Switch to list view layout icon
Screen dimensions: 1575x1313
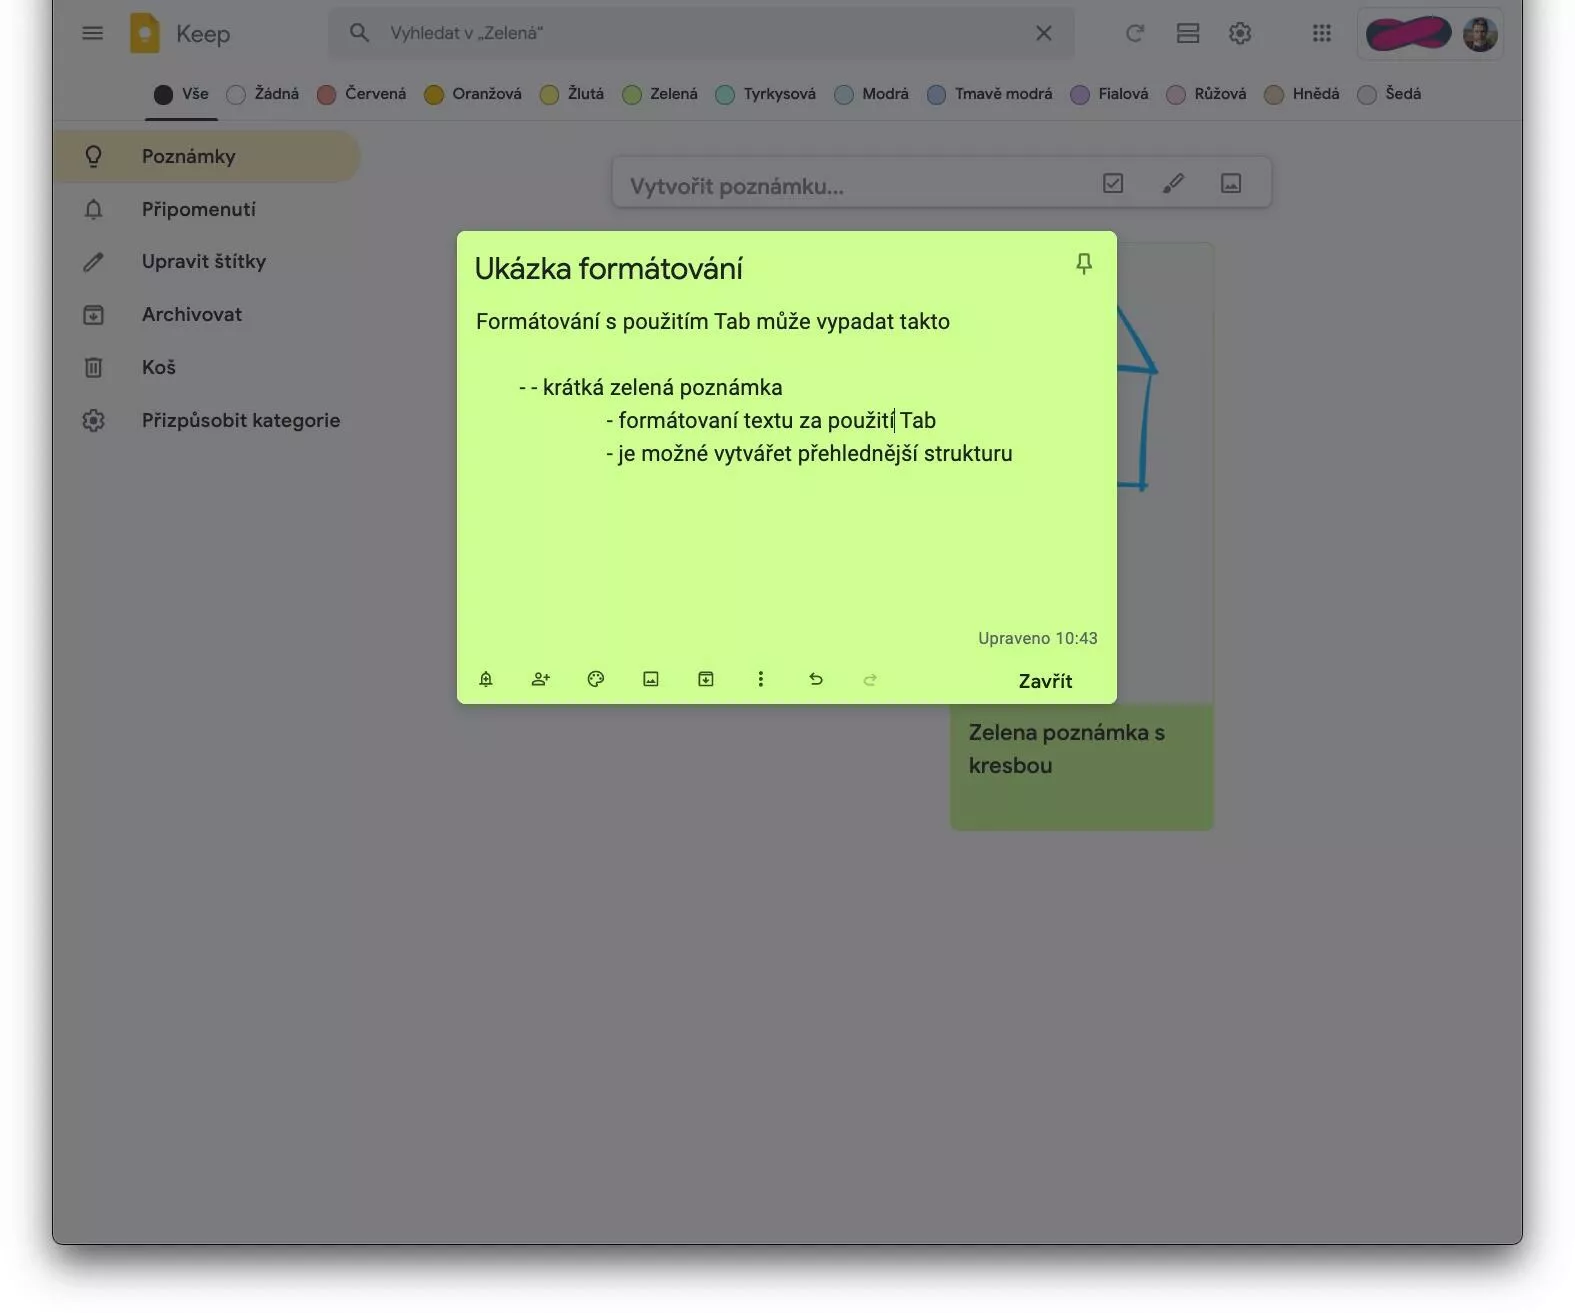click(1188, 33)
